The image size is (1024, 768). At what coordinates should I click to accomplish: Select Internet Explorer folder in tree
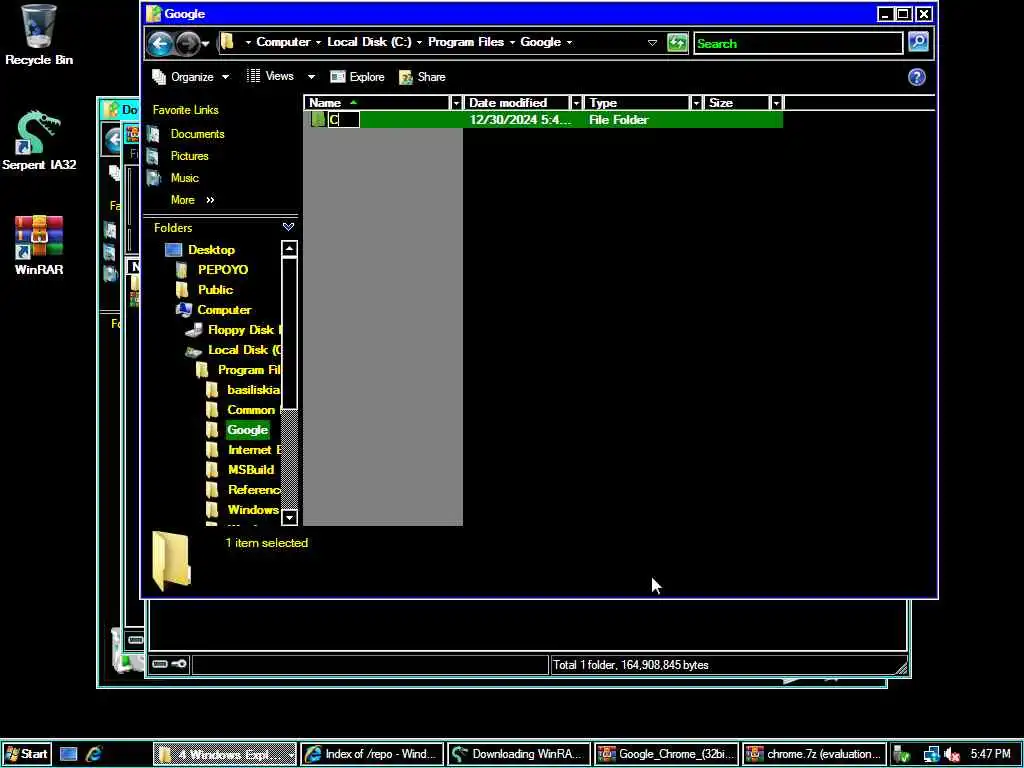254,450
